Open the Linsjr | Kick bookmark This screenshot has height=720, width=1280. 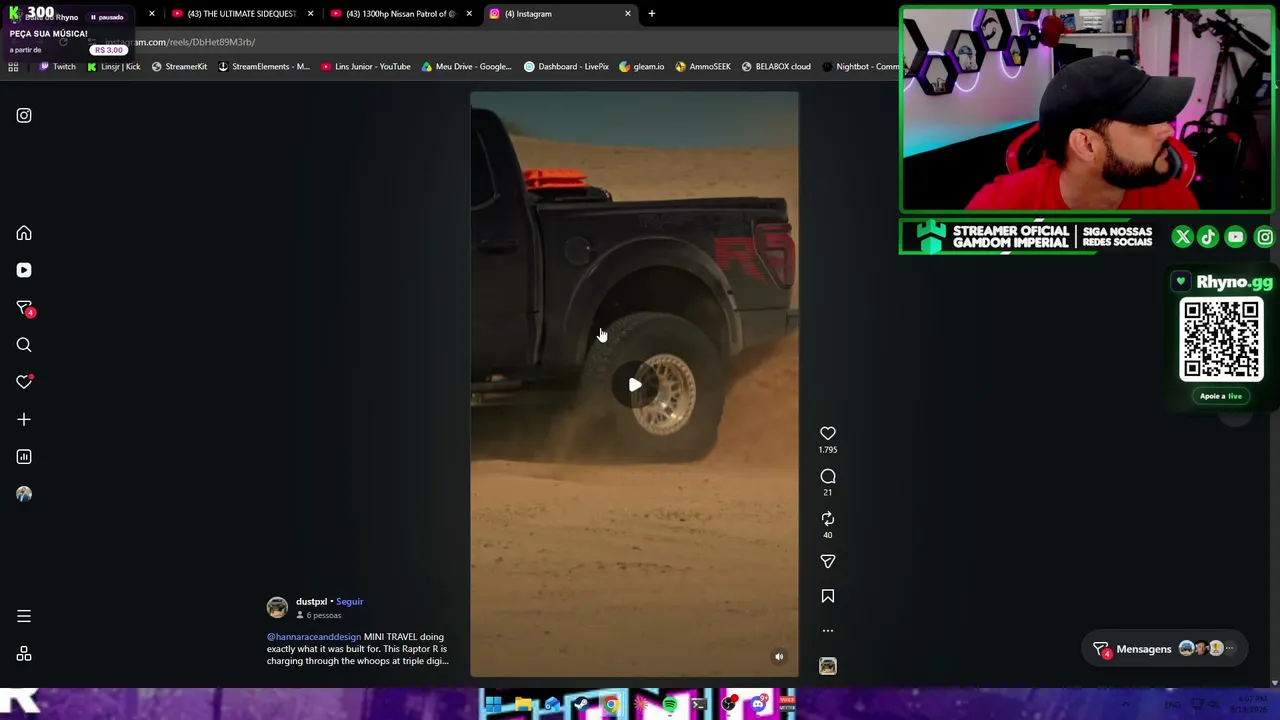coord(114,67)
